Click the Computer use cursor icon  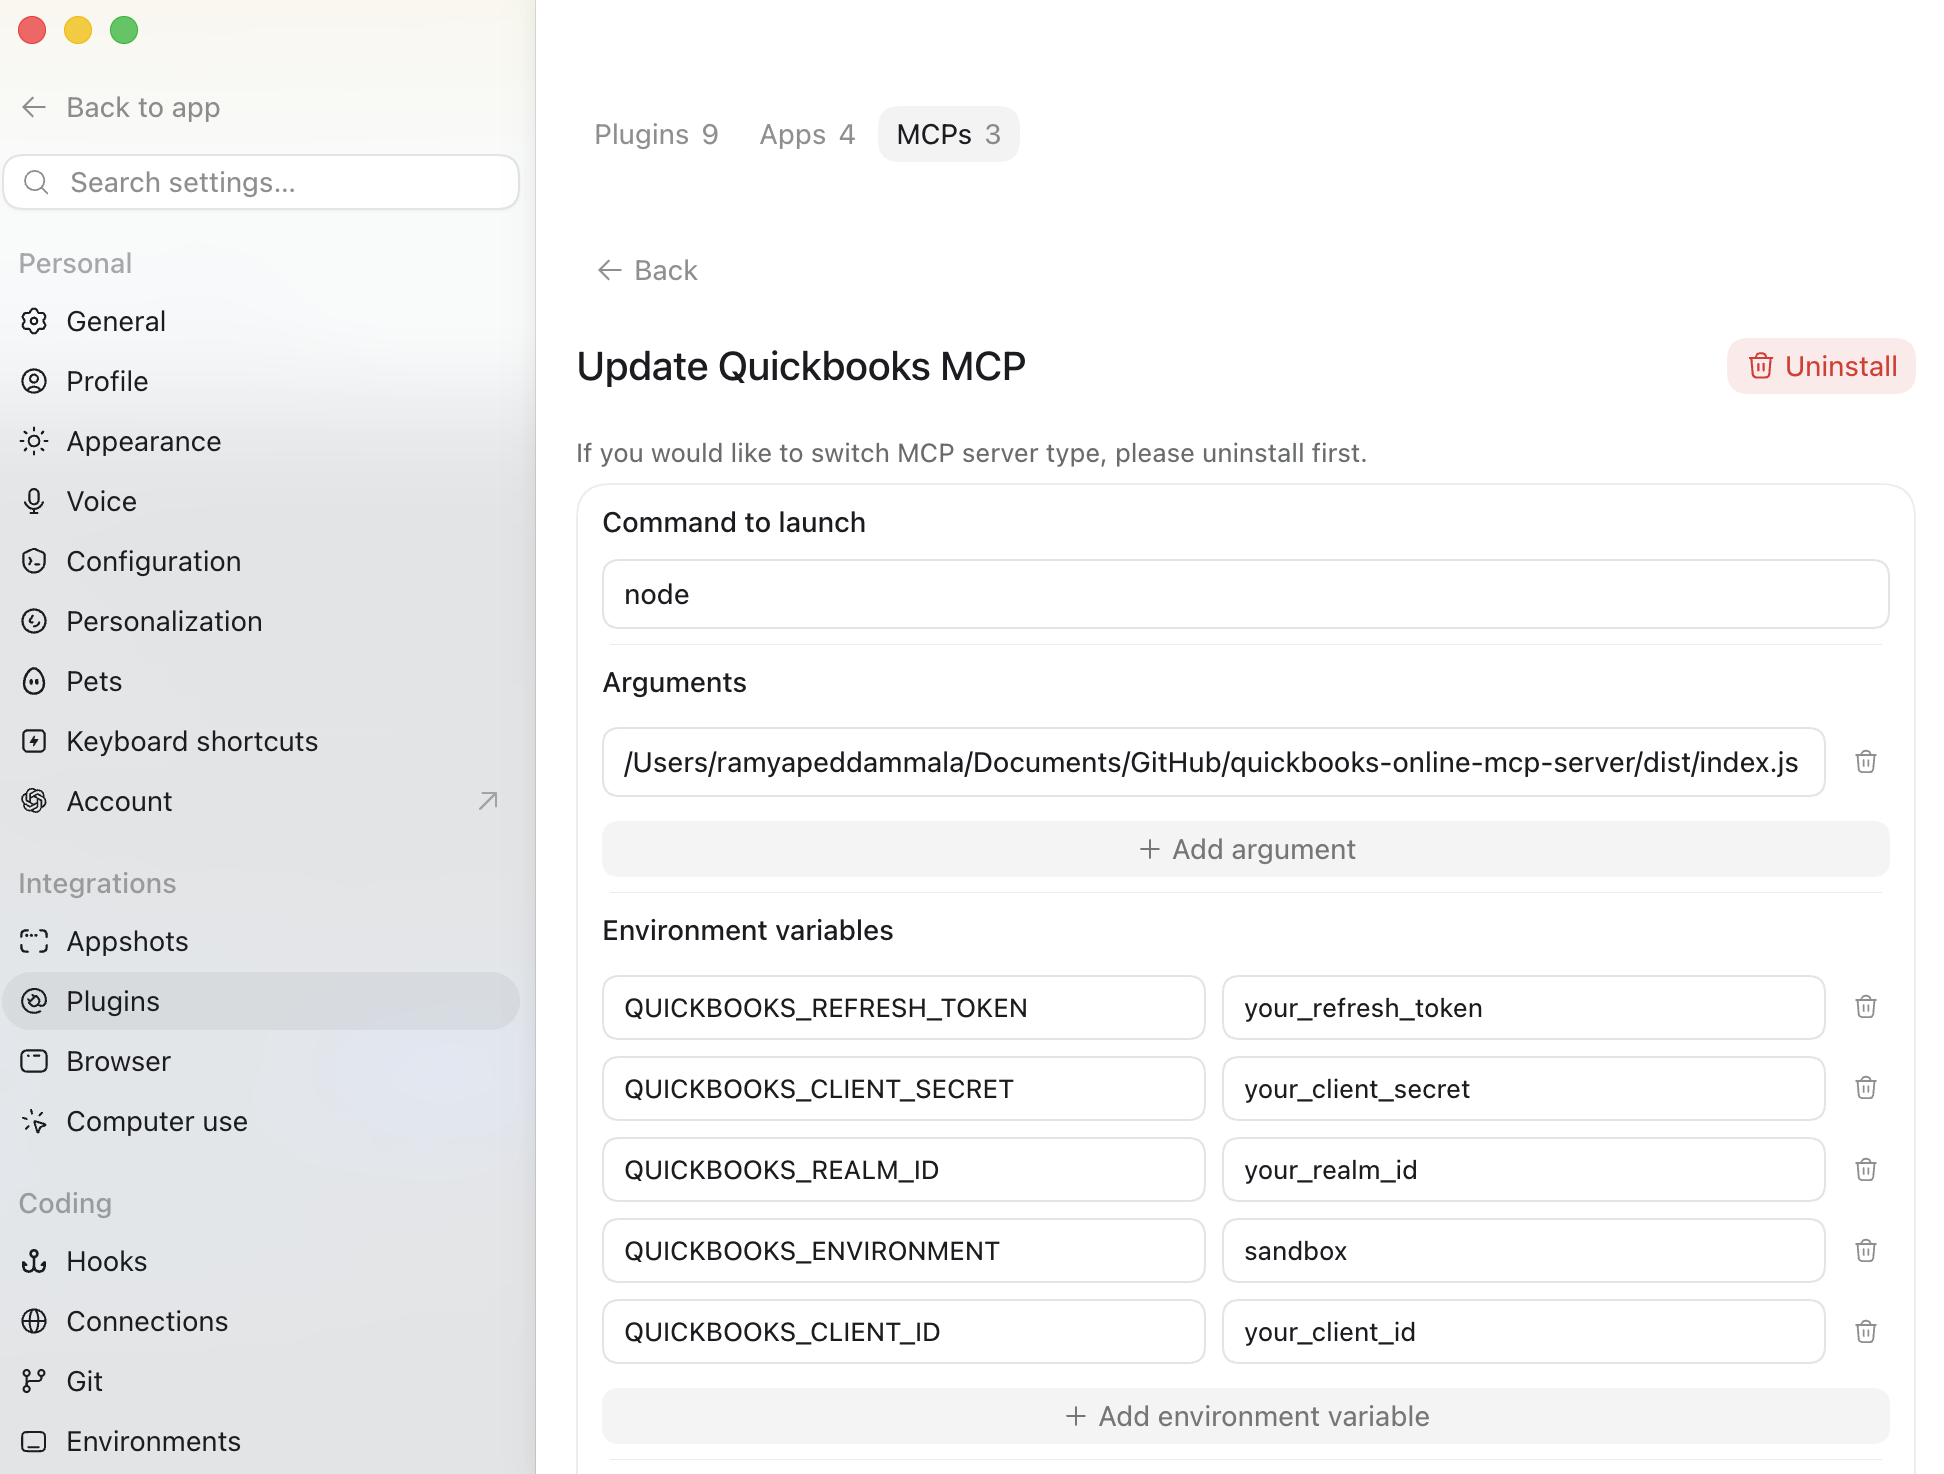(x=34, y=1121)
